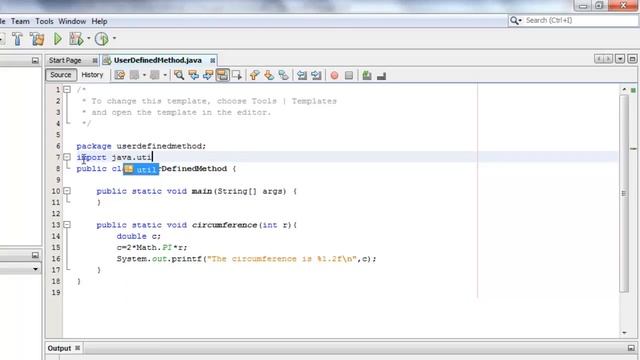Click Find Previous Occurrence icon
The image size is (640, 360).
point(193,75)
